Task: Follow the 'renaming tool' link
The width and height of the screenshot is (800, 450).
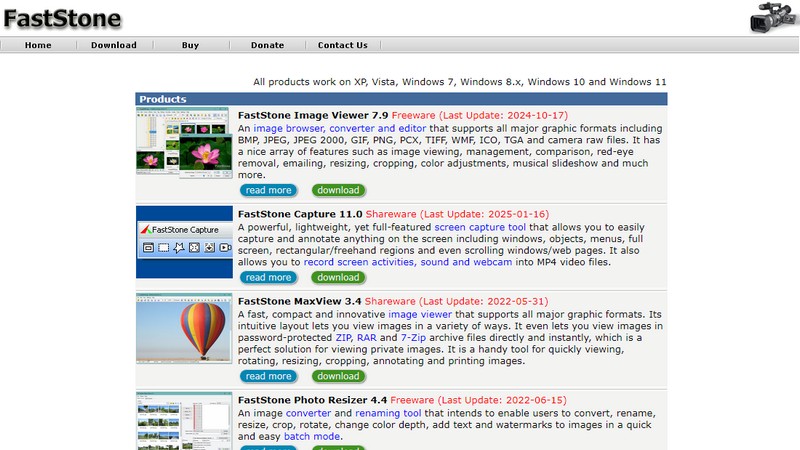Action: click(388, 413)
